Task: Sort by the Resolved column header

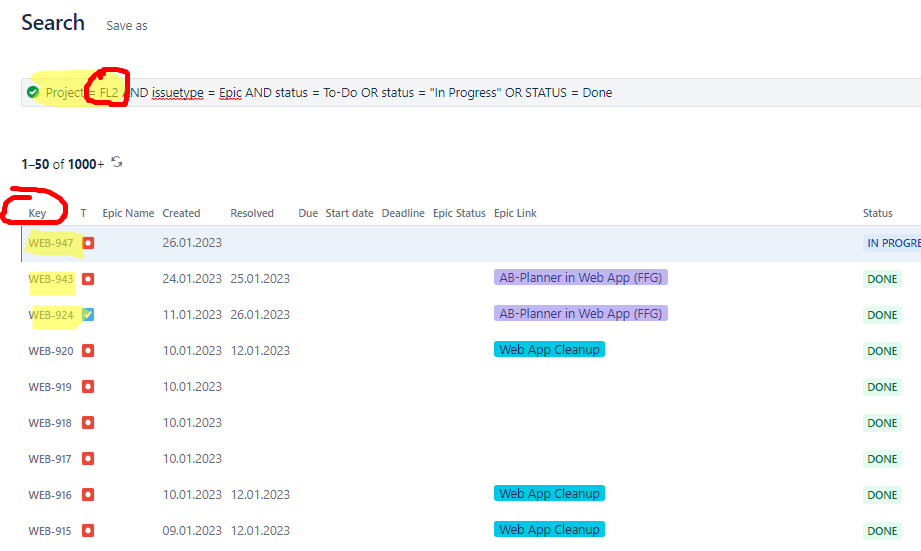Action: point(252,213)
